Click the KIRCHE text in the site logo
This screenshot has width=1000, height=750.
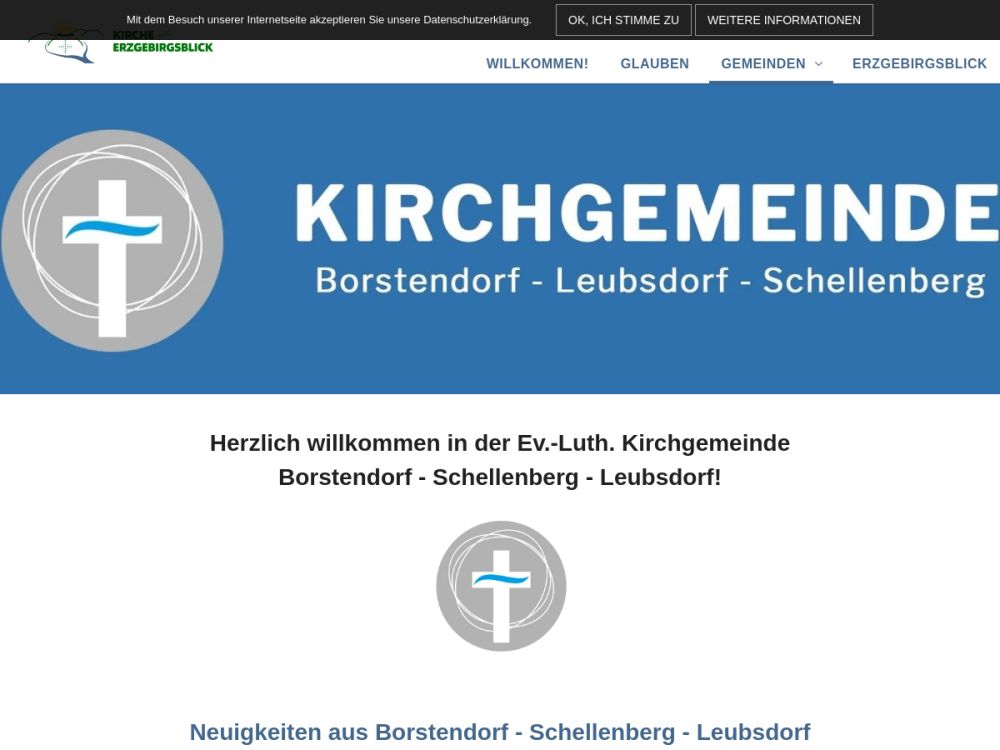[x=133, y=35]
